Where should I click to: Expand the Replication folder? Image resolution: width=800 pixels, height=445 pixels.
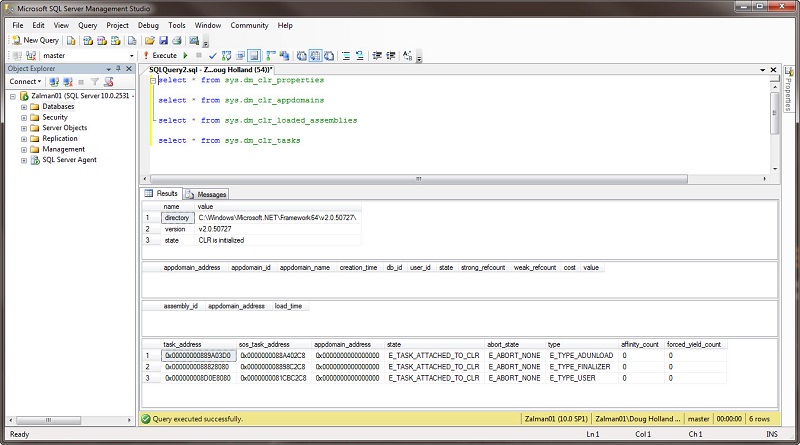point(23,139)
